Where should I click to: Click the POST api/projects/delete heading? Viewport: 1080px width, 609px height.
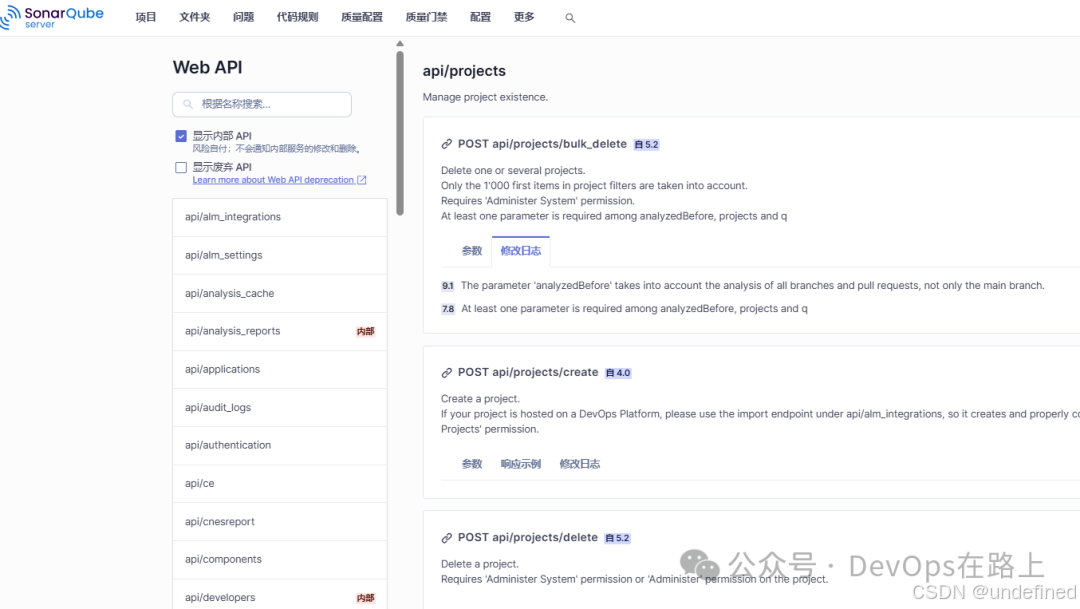pos(528,537)
